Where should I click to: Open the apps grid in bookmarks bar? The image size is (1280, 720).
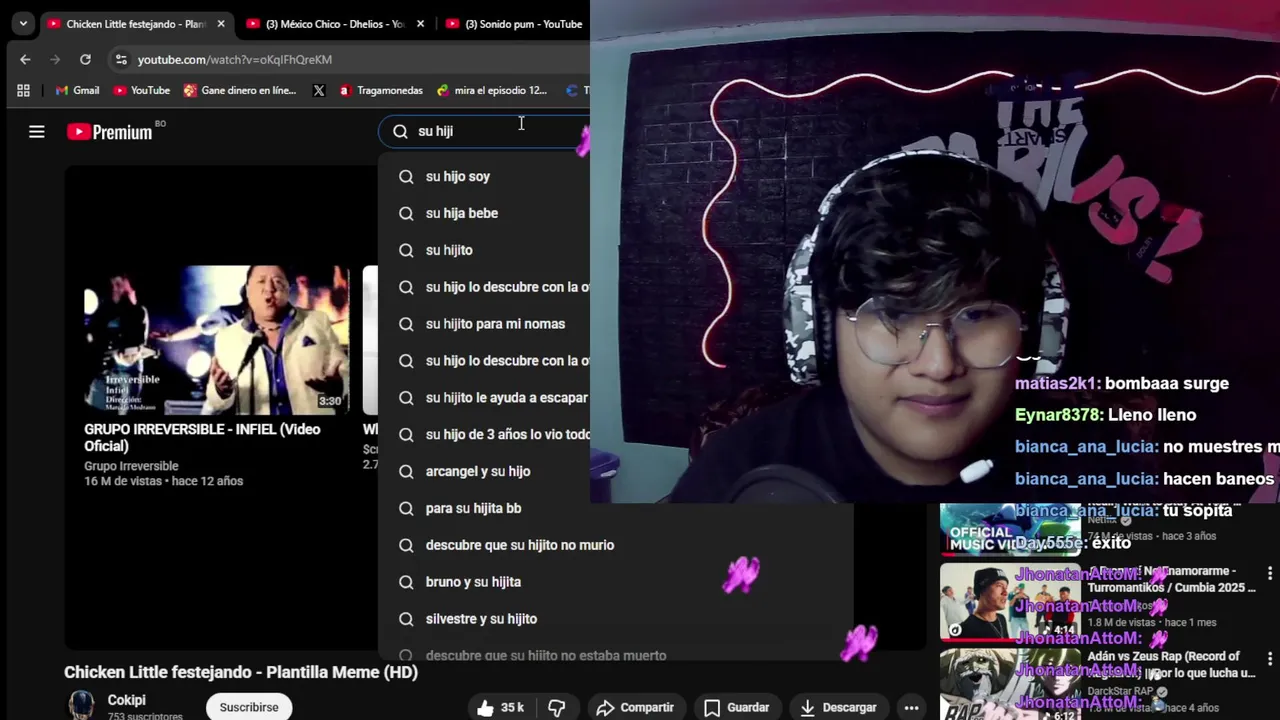click(23, 90)
